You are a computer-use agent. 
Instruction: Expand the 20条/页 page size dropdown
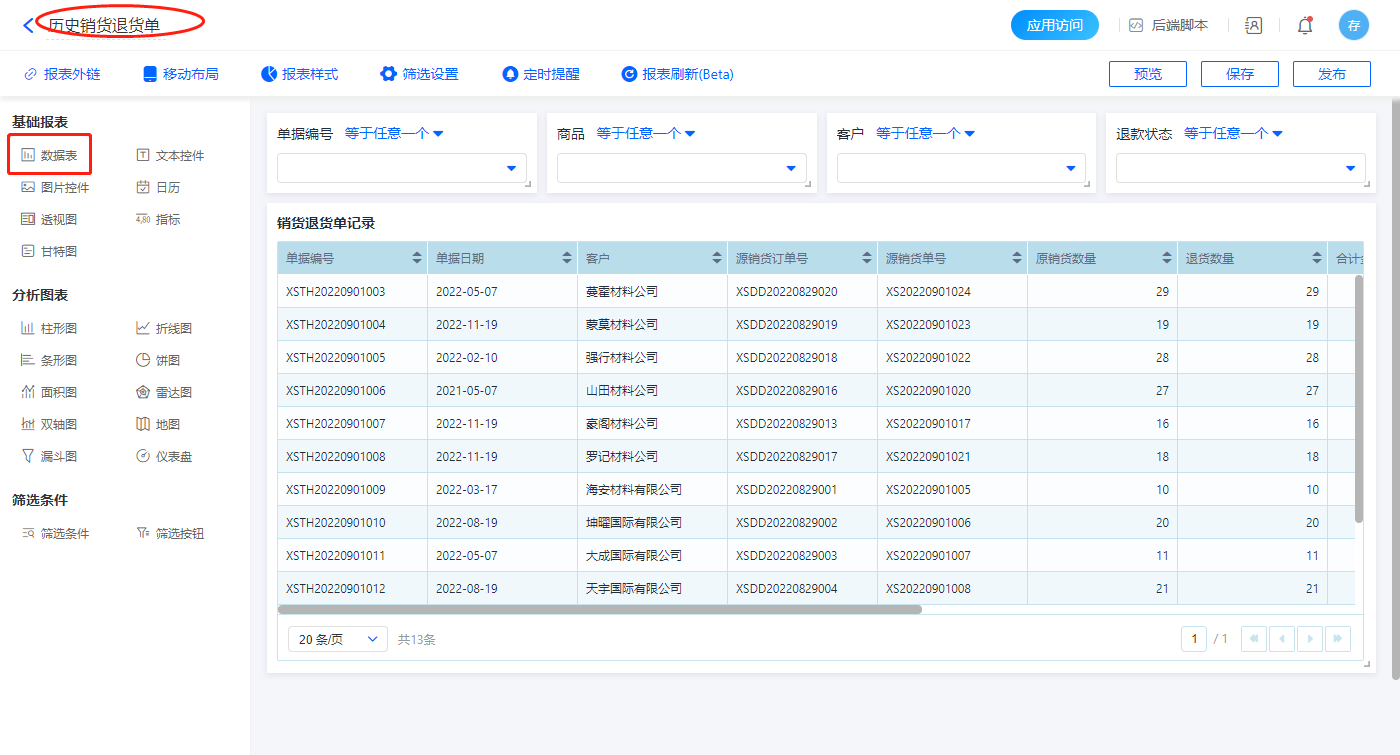click(x=337, y=639)
